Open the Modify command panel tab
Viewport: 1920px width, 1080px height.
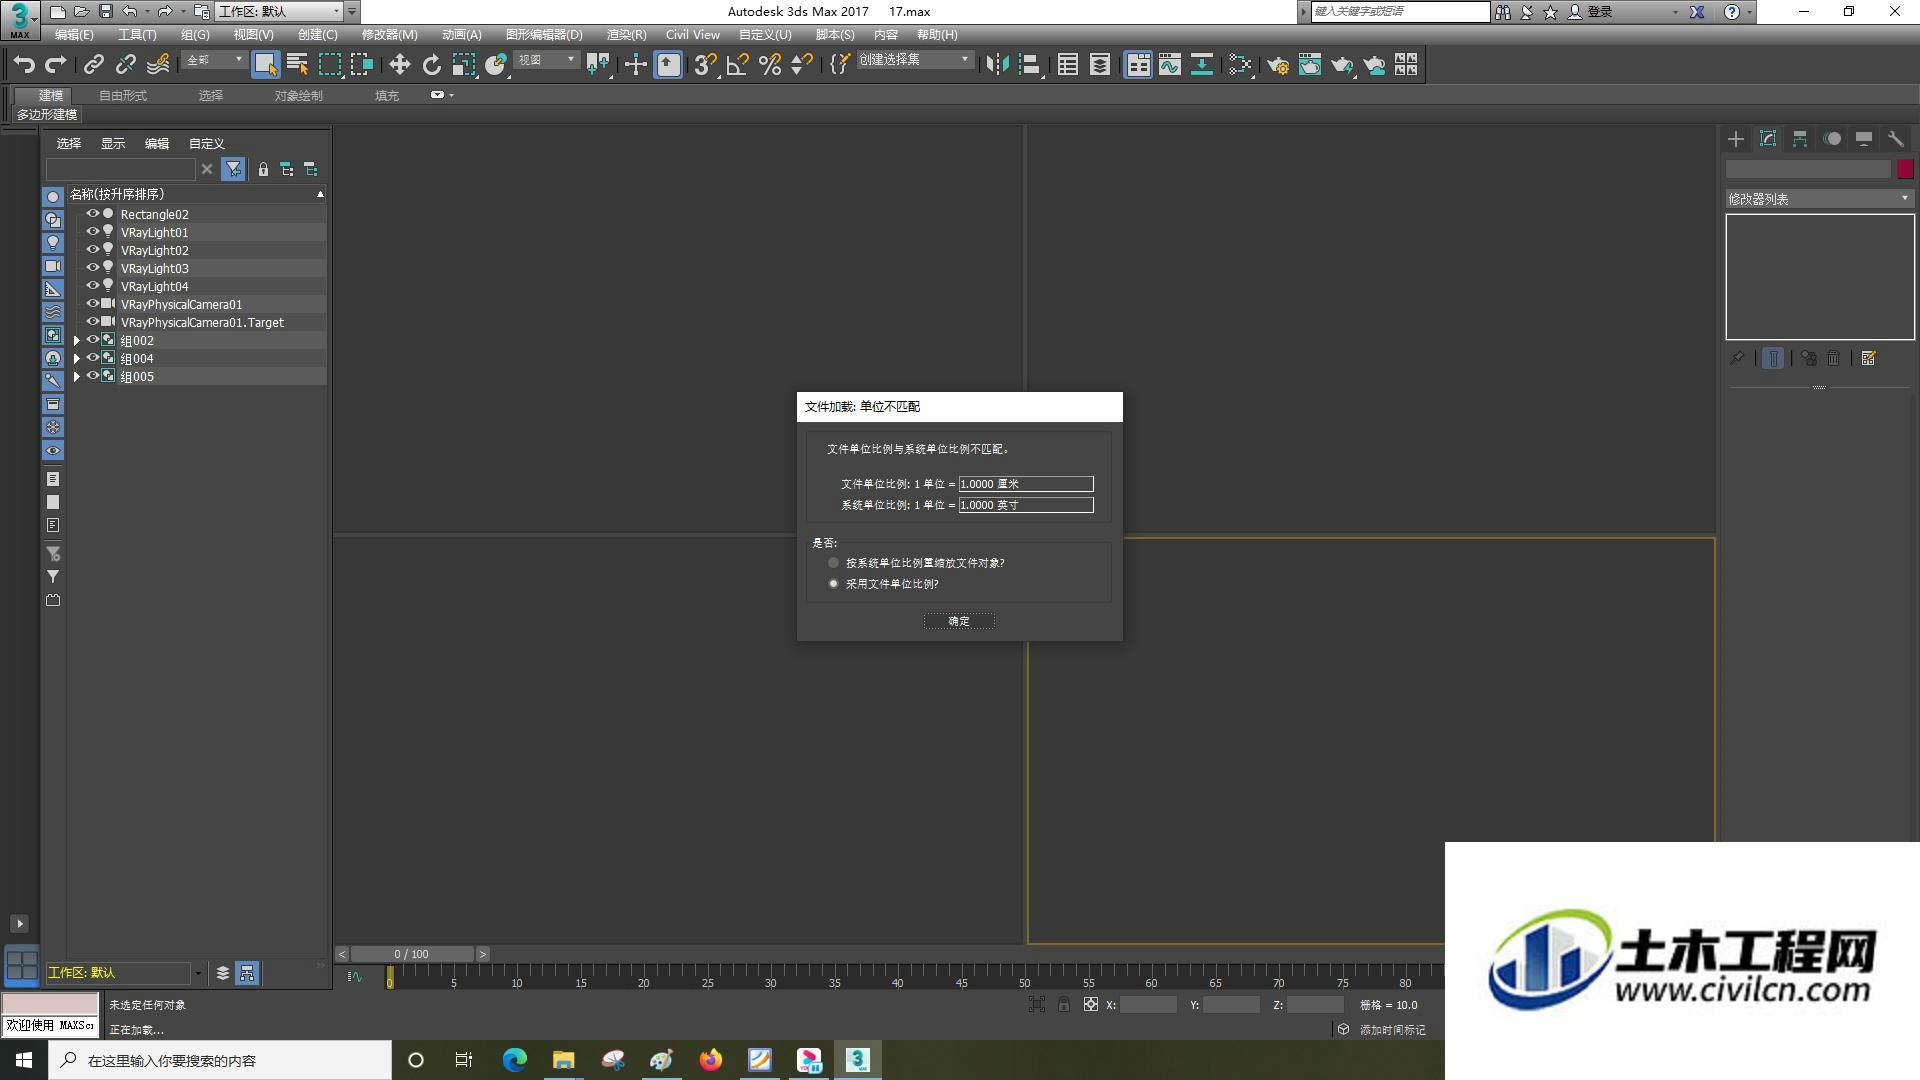coord(1768,139)
